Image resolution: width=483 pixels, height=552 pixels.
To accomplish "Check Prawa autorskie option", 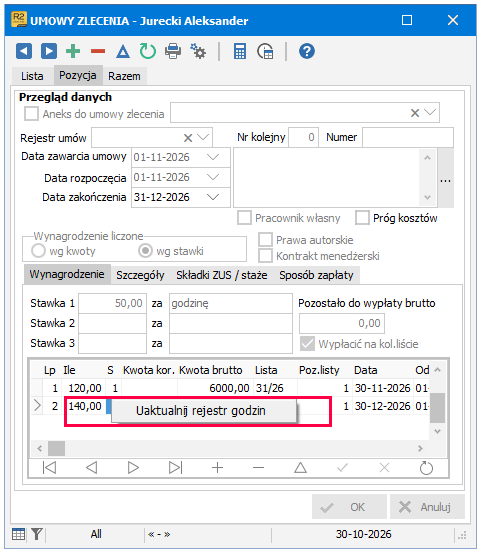I will click(265, 240).
